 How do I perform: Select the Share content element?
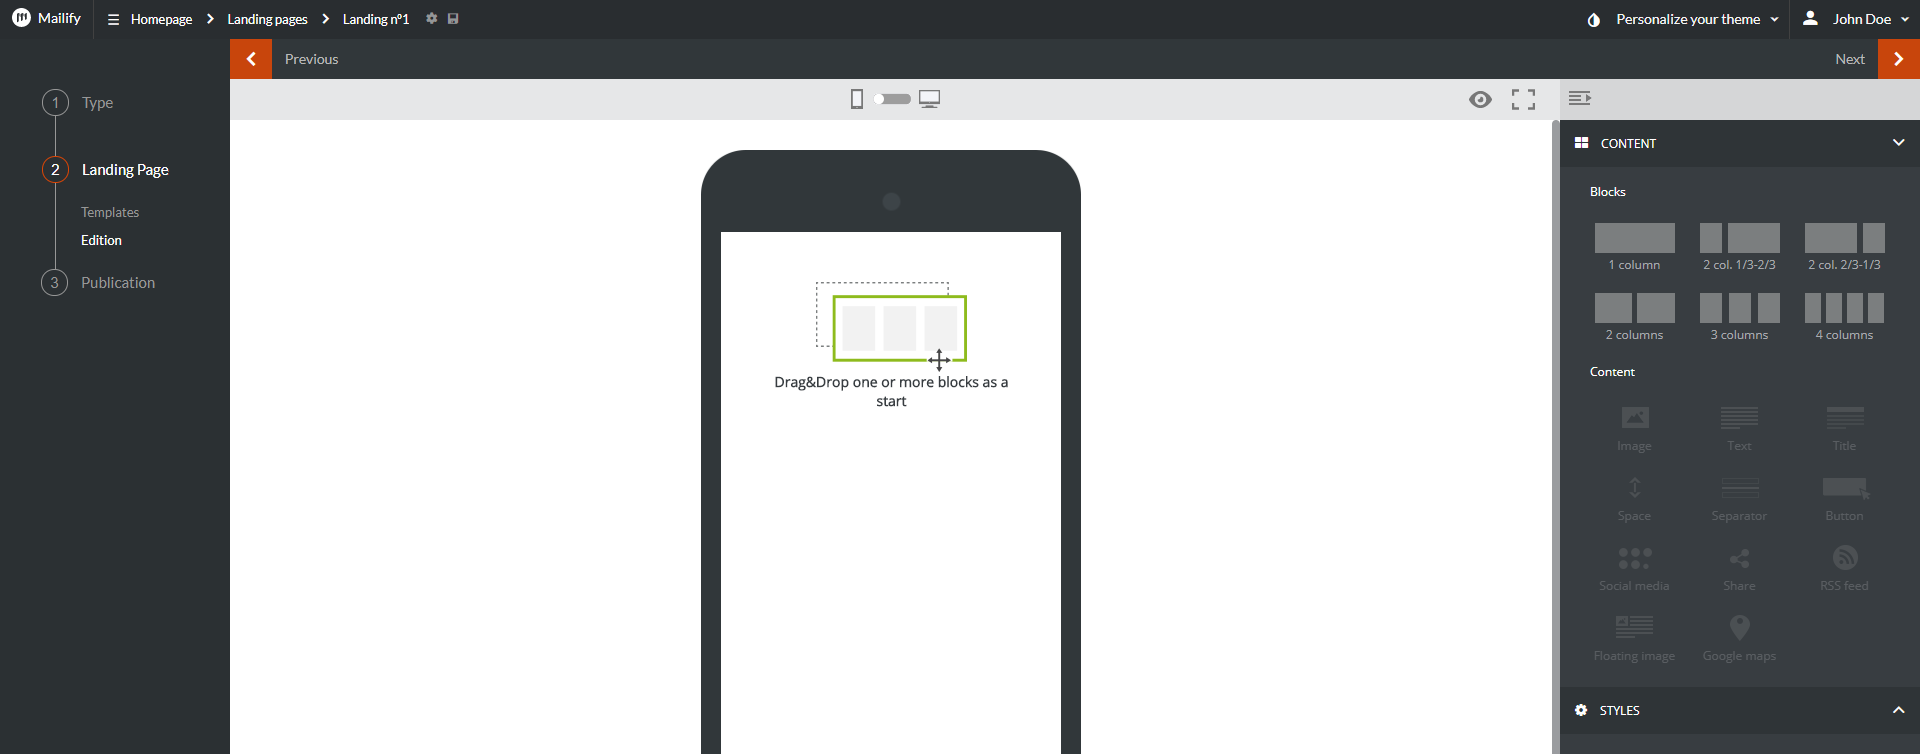click(x=1739, y=568)
